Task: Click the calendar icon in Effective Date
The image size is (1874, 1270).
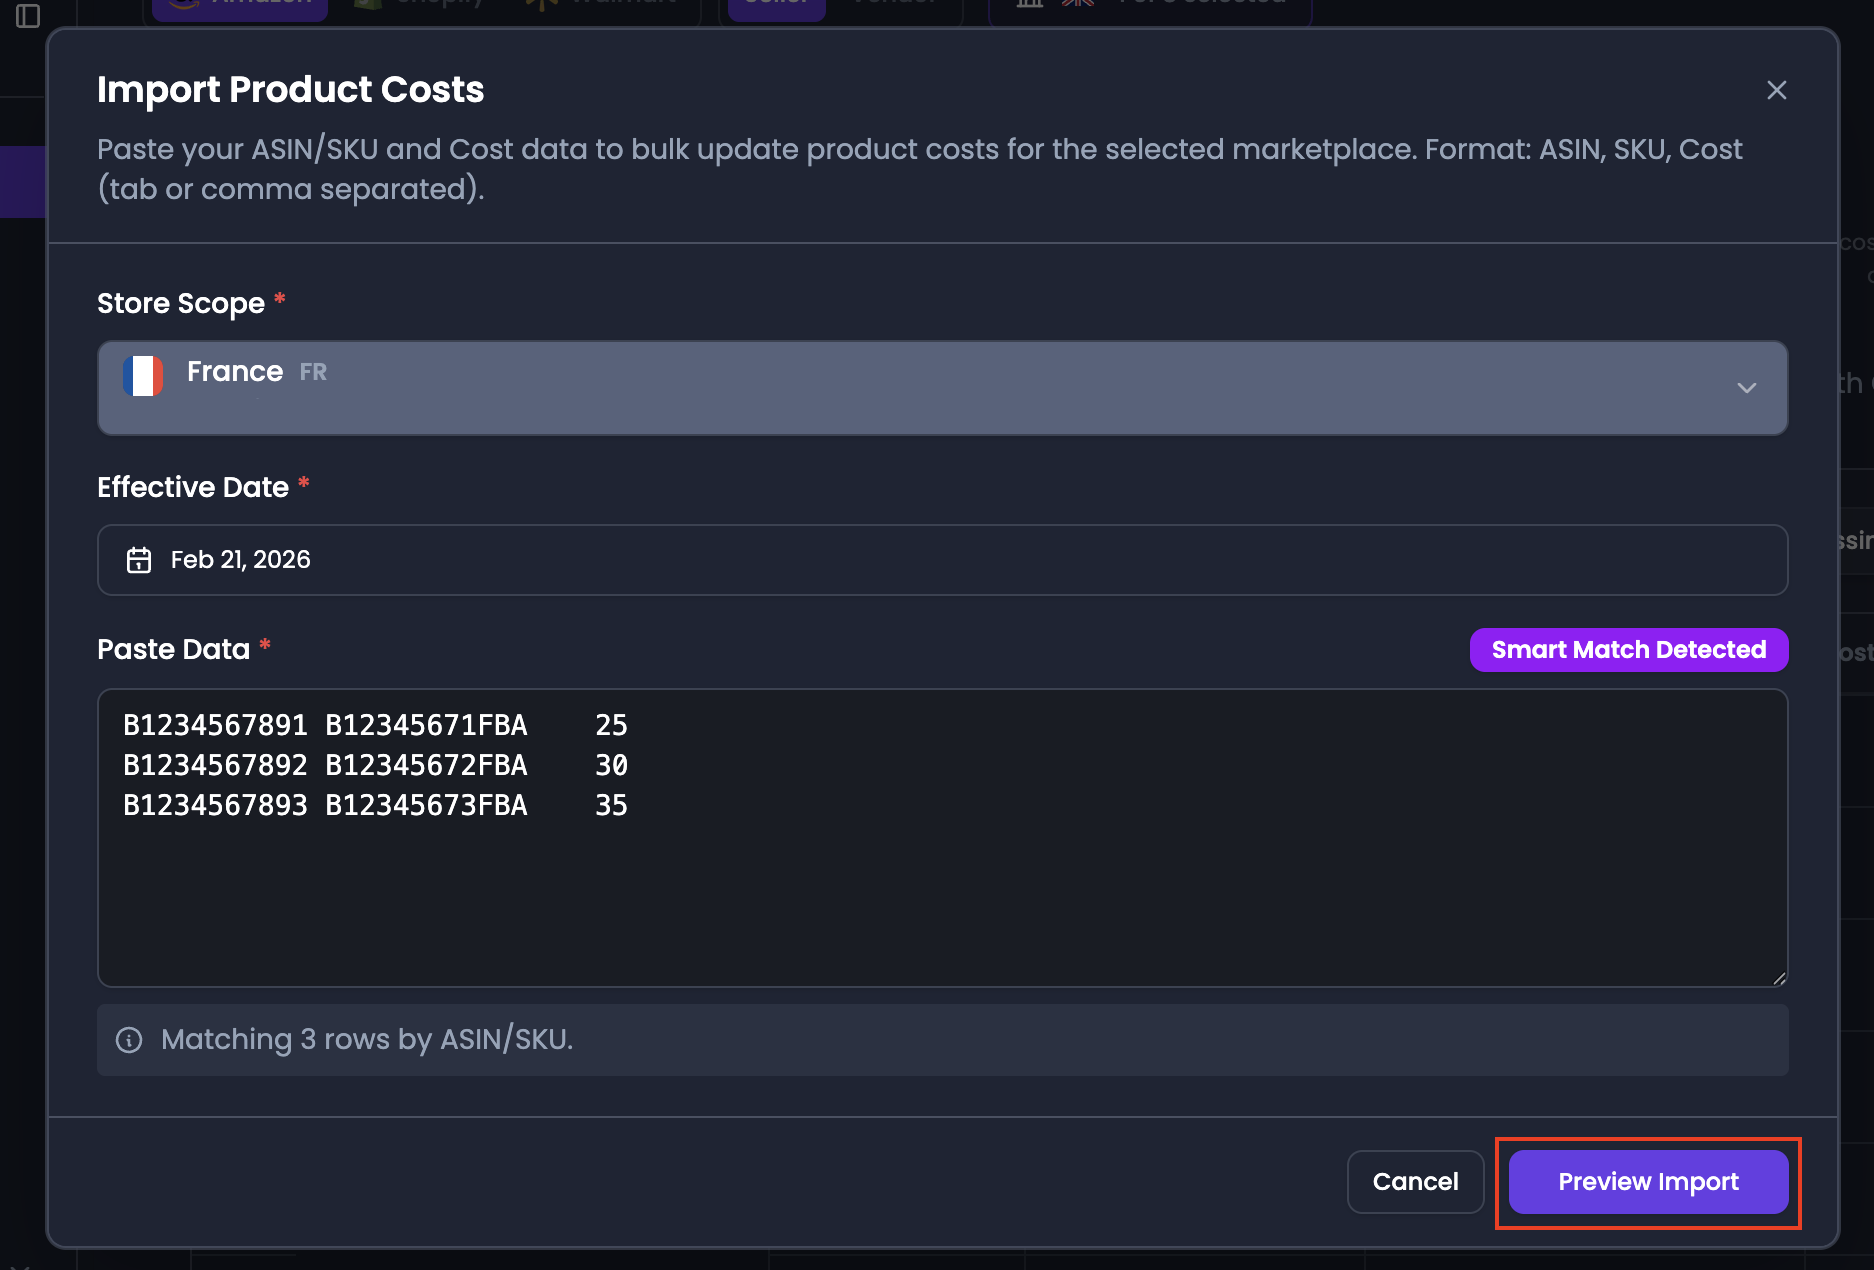Action: (139, 560)
